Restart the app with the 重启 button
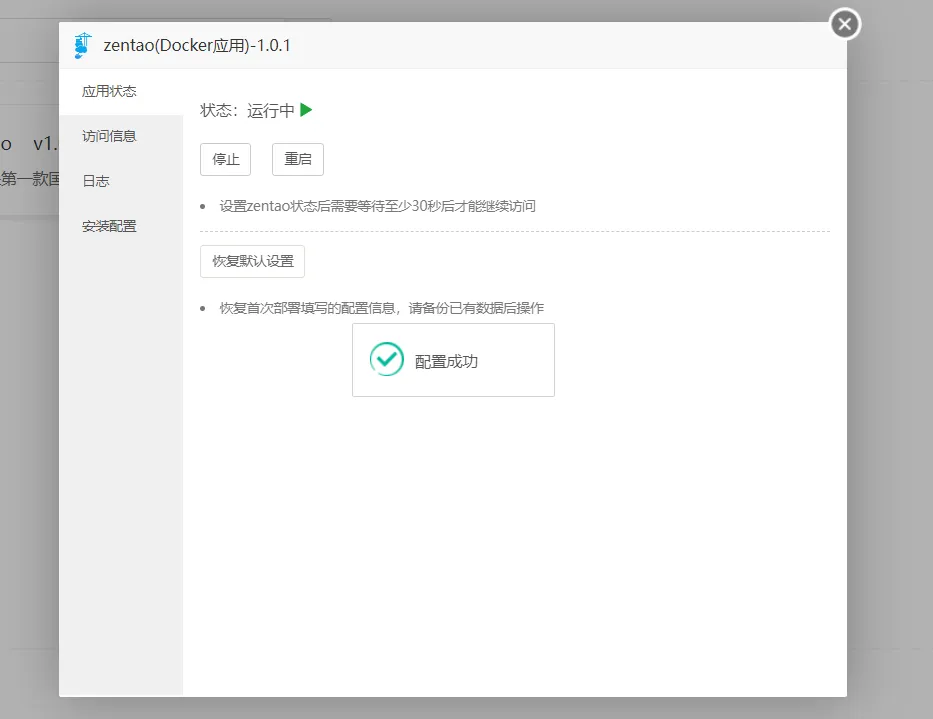Screen dimensions: 933x719 (298, 160)
